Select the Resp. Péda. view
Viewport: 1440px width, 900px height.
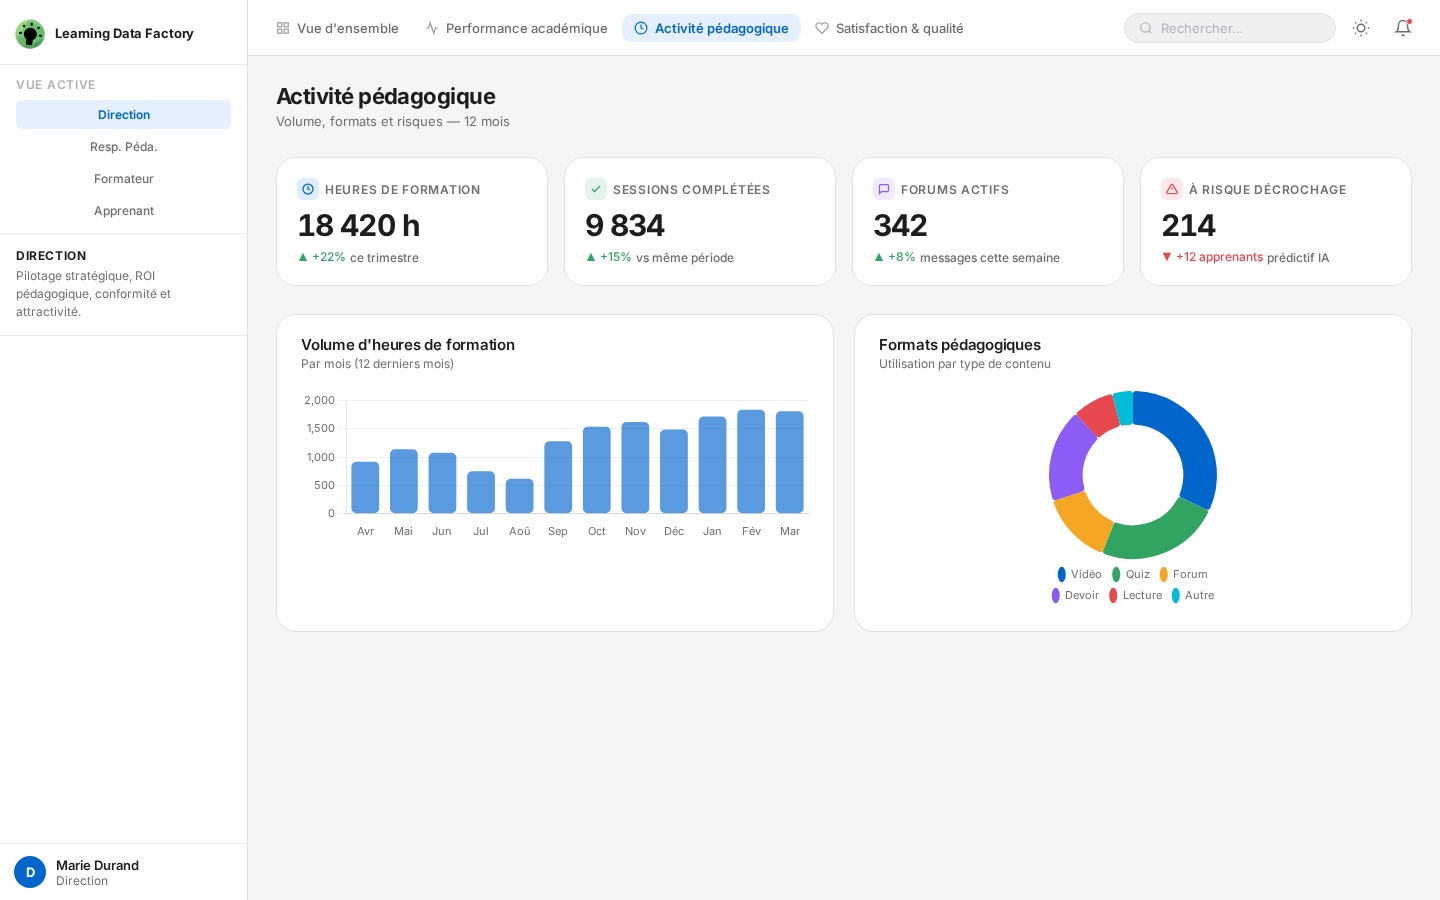click(124, 147)
